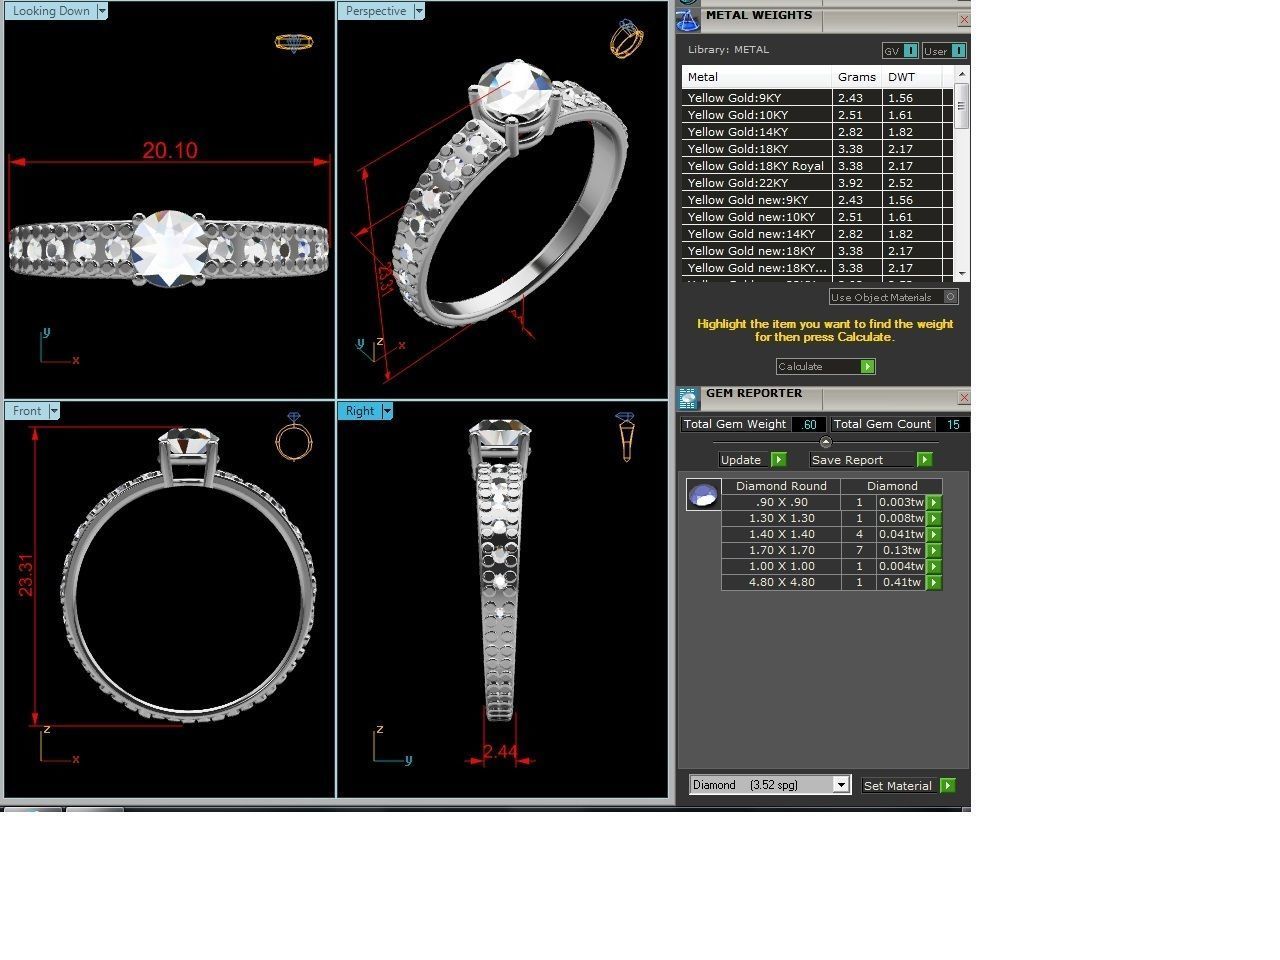Screen dimensions: 1280x960
Task: Click the Set Material button
Action: pos(899,786)
